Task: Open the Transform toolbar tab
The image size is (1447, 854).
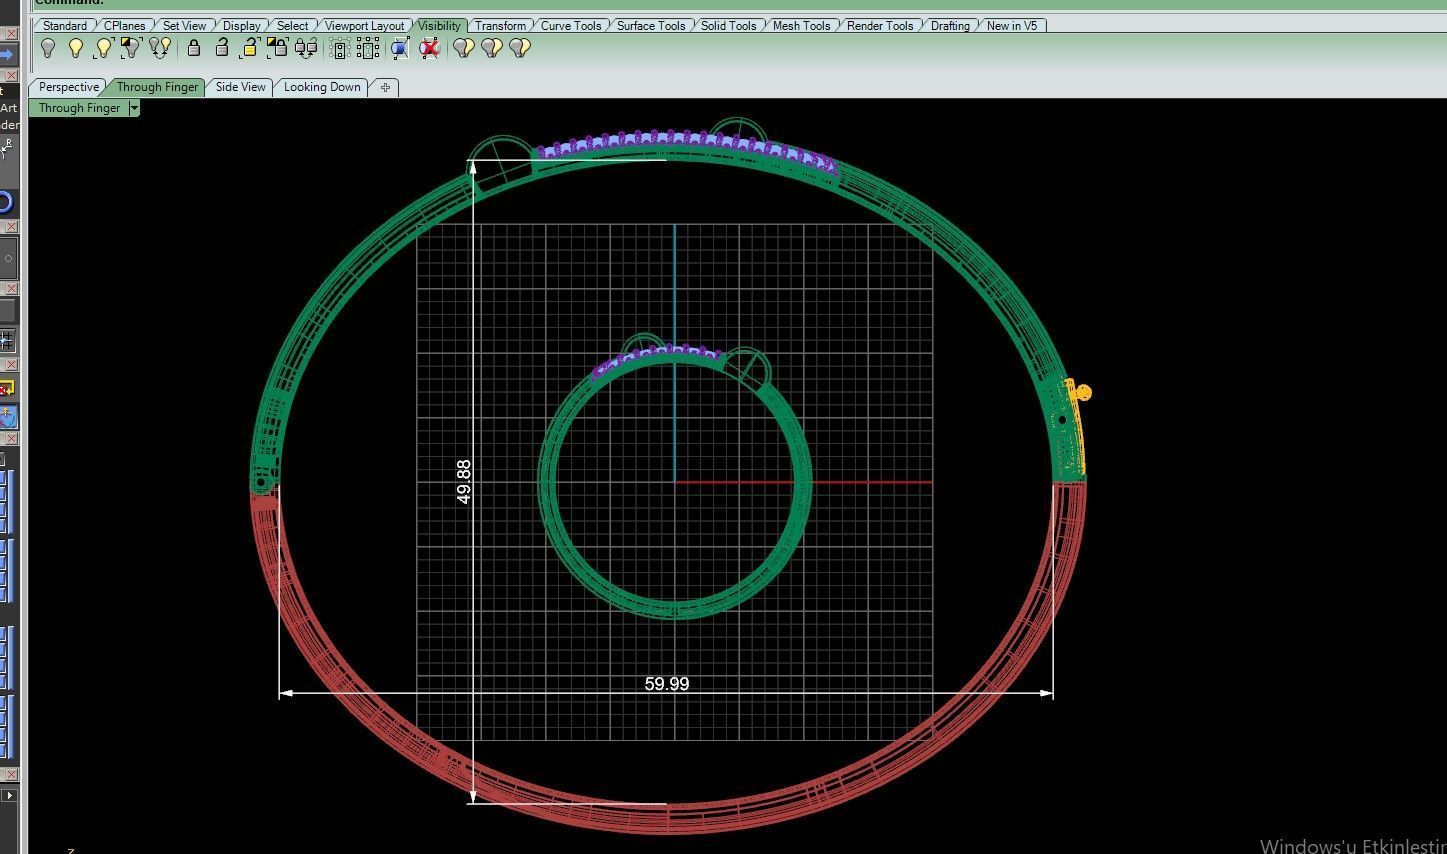Action: [x=500, y=25]
